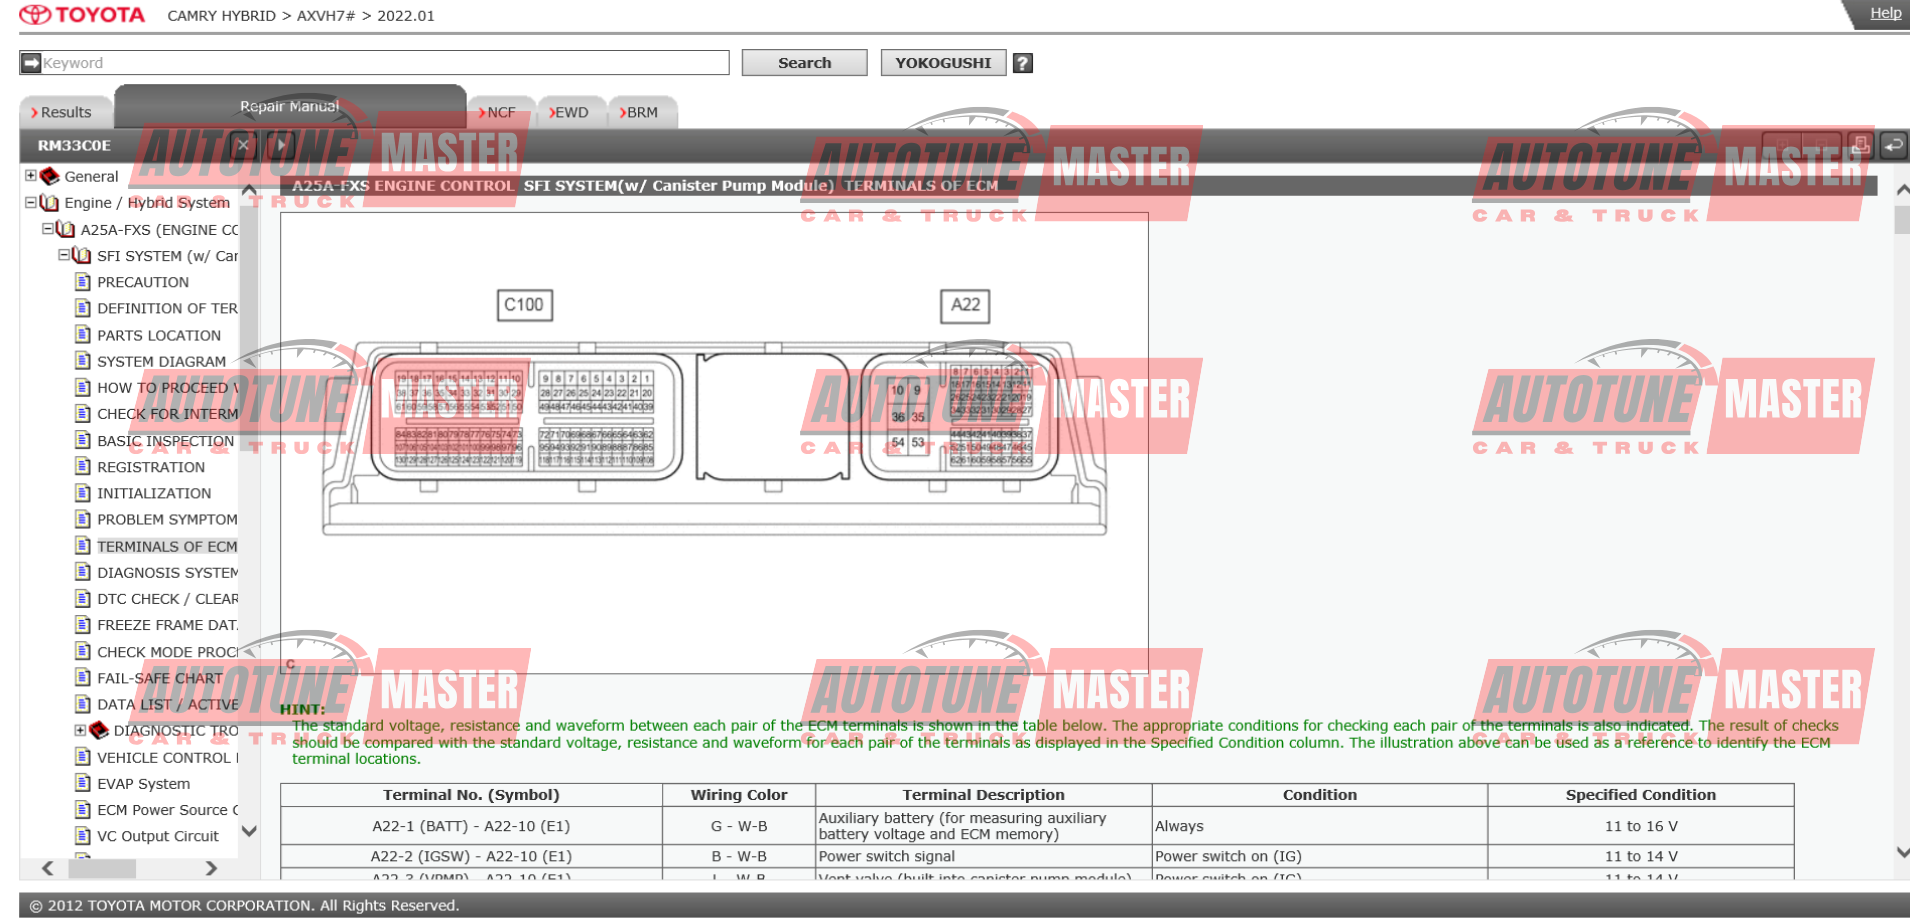Click the print icon in the toolbar

point(1860,145)
